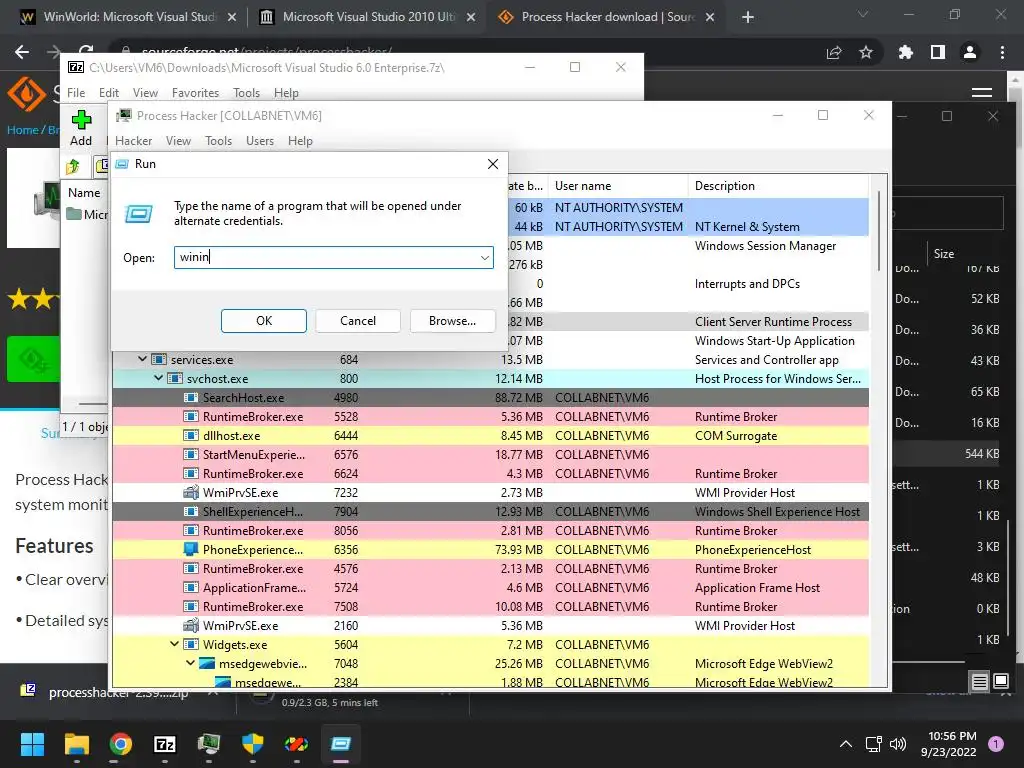Click the msedgewebview 7048 process icon
This screenshot has height=768, width=1024.
click(x=207, y=664)
